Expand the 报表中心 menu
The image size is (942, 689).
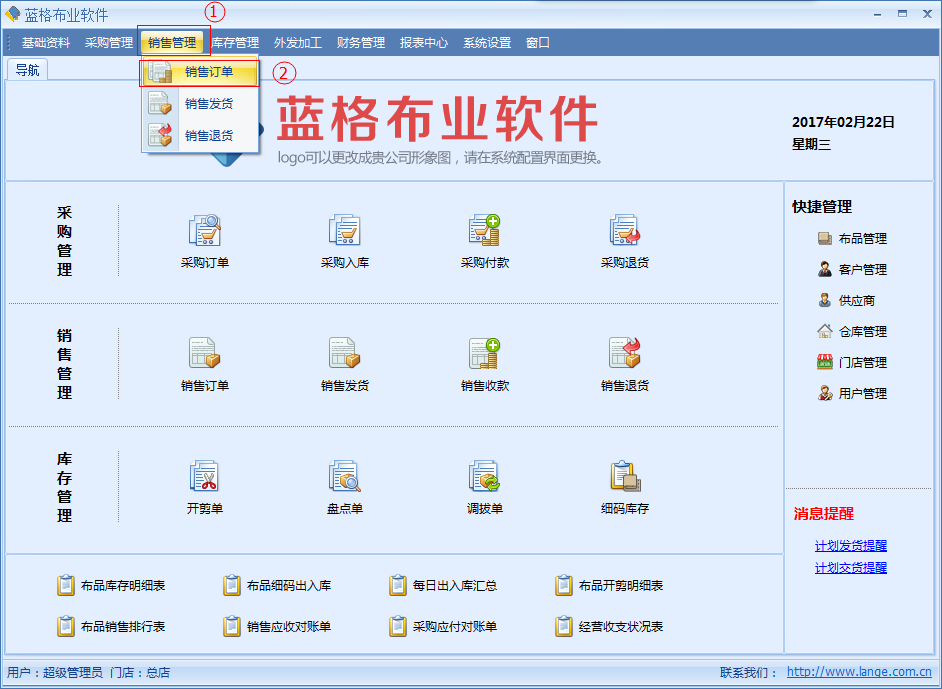[x=424, y=43]
